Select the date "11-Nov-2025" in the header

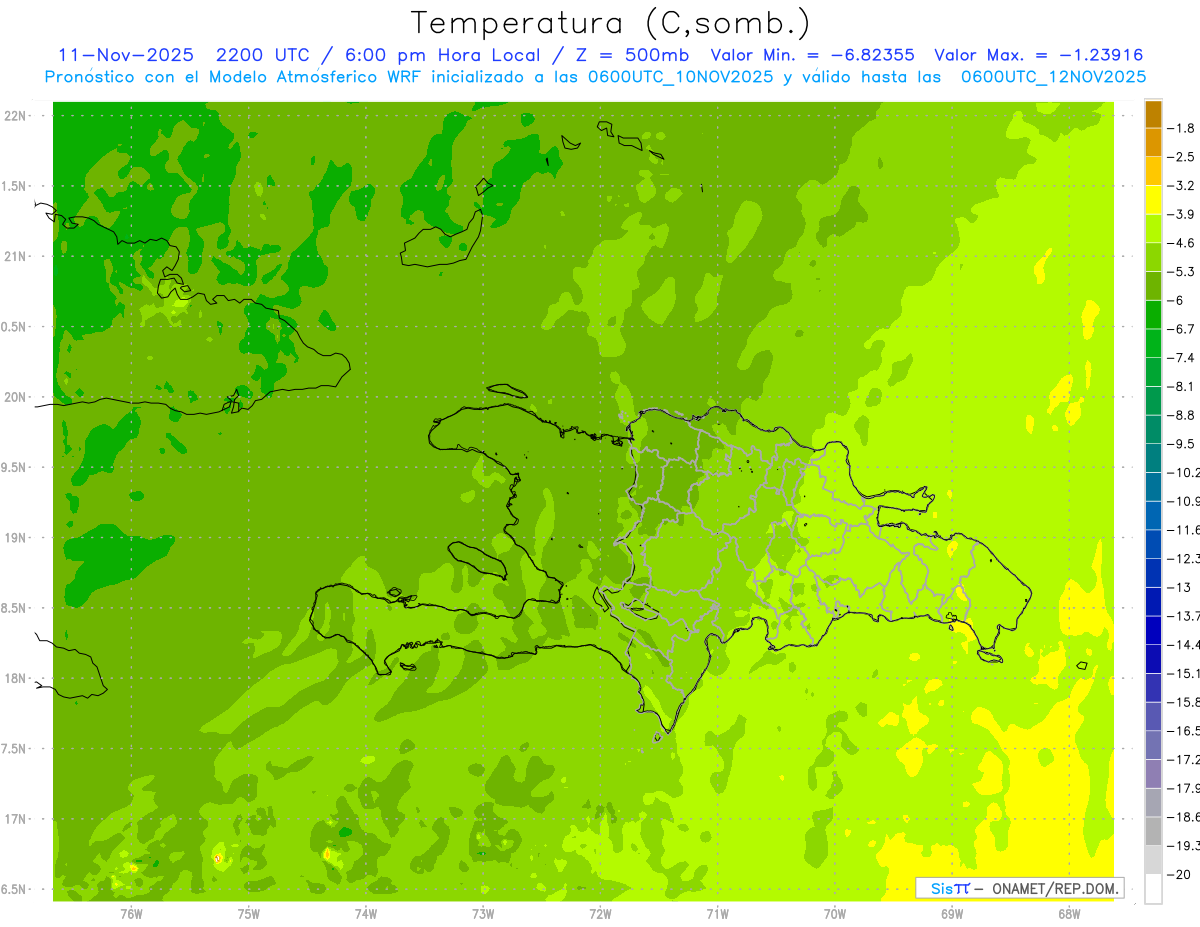coord(125,55)
